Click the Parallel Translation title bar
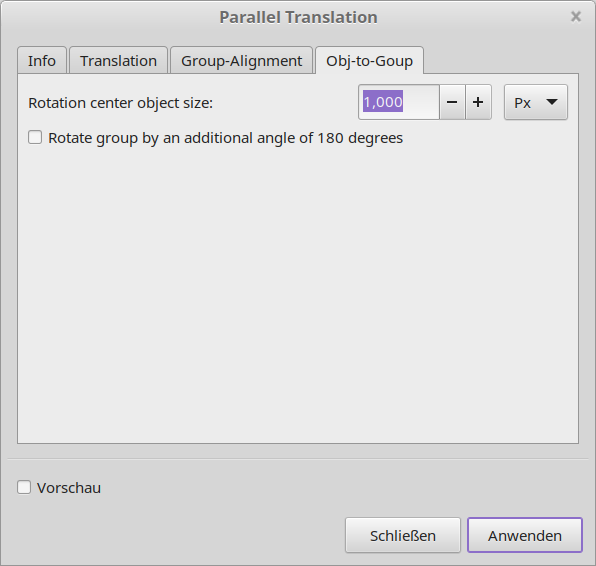The image size is (596, 566). 298,17
